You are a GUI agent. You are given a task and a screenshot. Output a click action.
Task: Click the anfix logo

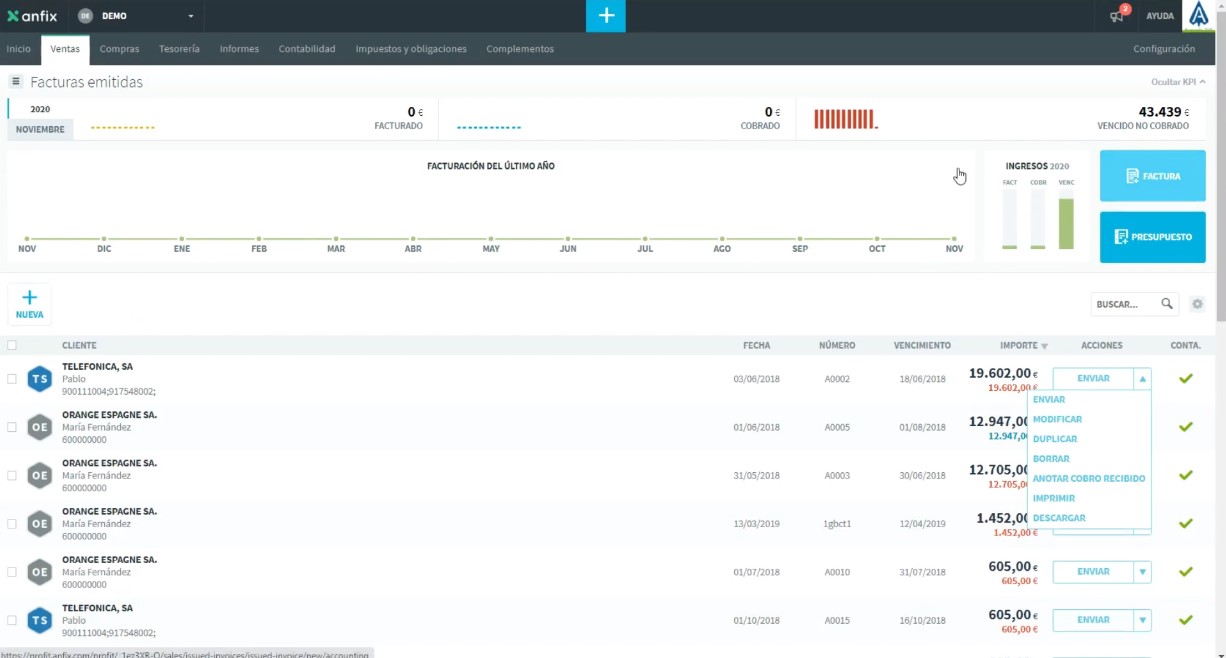pyautogui.click(x=32, y=16)
